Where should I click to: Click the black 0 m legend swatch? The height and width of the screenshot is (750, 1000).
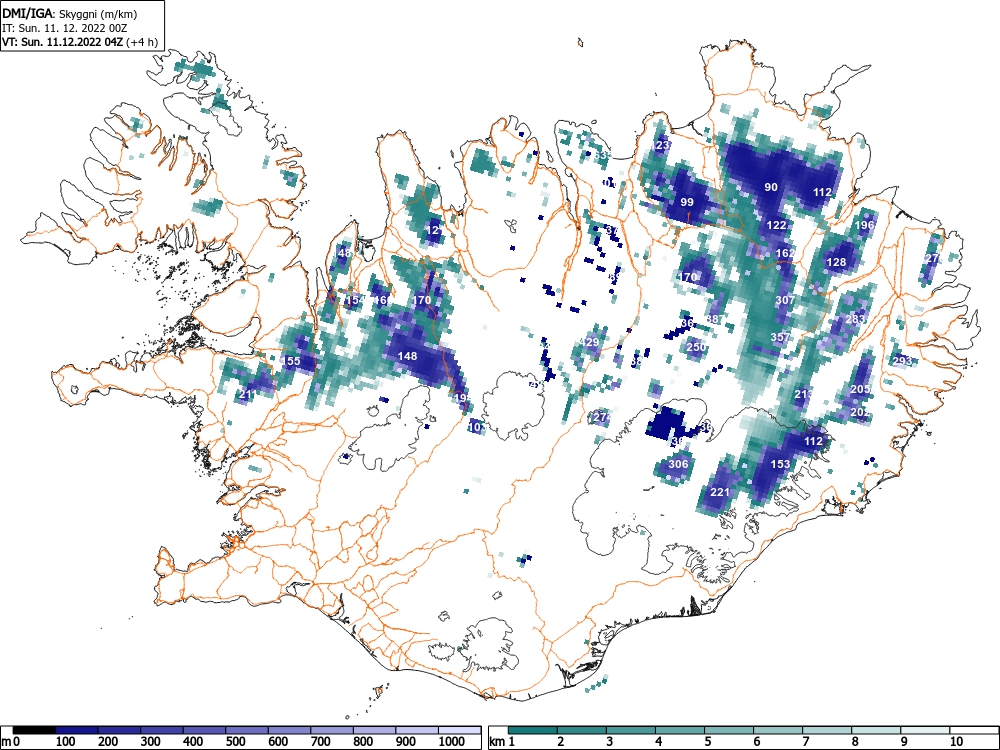[34, 730]
